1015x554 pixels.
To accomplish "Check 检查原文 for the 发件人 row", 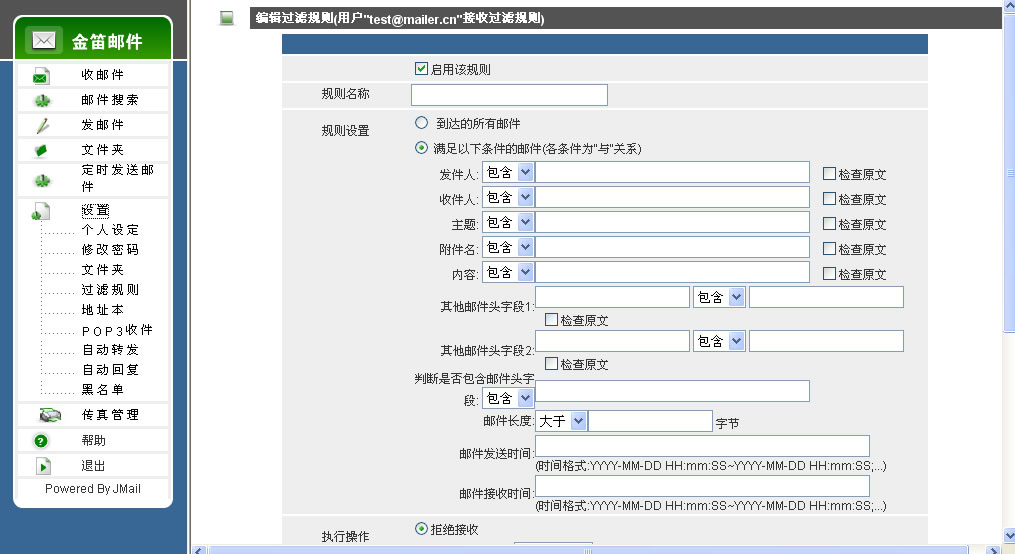I will pyautogui.click(x=829, y=174).
